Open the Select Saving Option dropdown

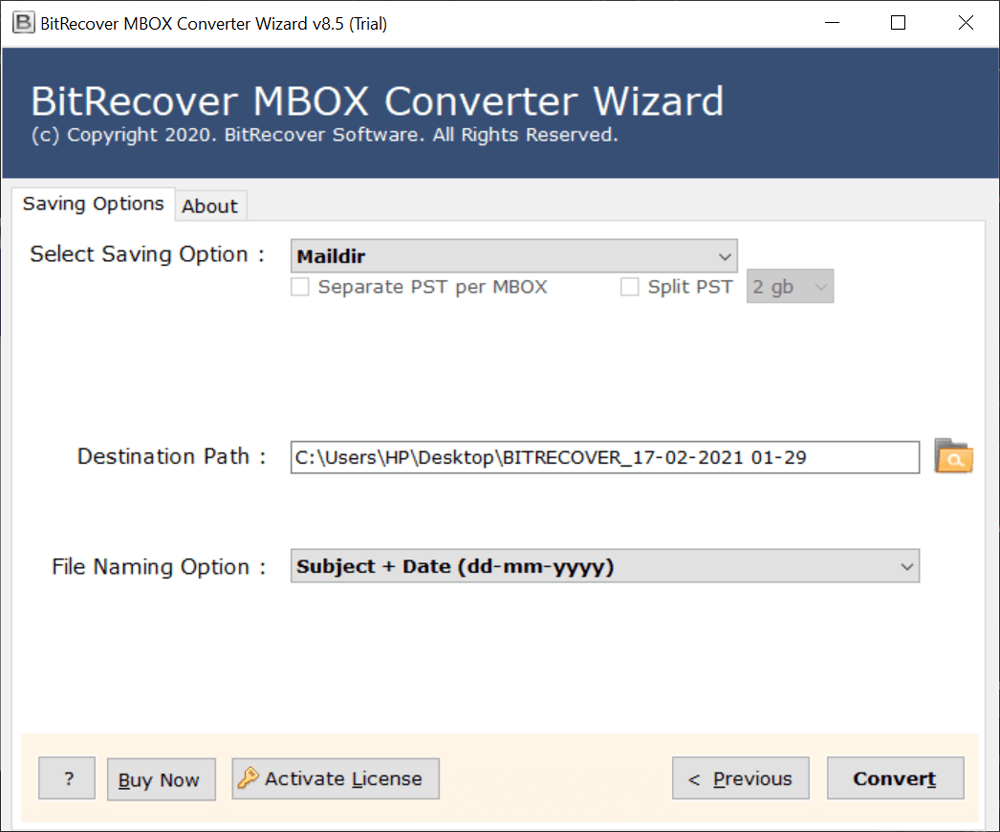pos(514,256)
